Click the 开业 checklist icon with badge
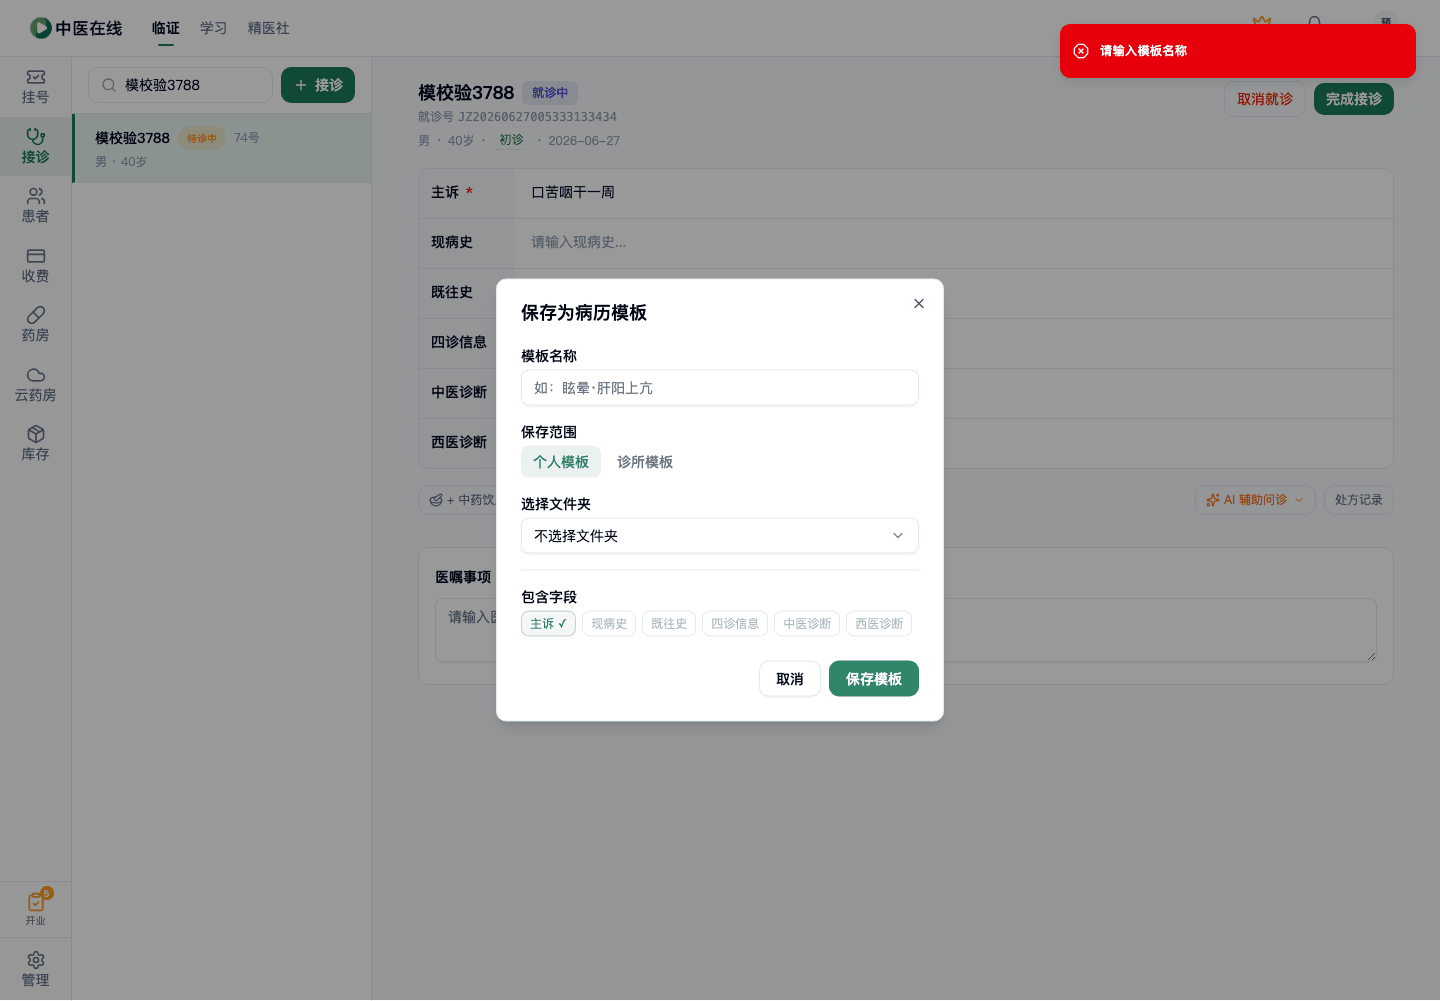 click(38, 900)
